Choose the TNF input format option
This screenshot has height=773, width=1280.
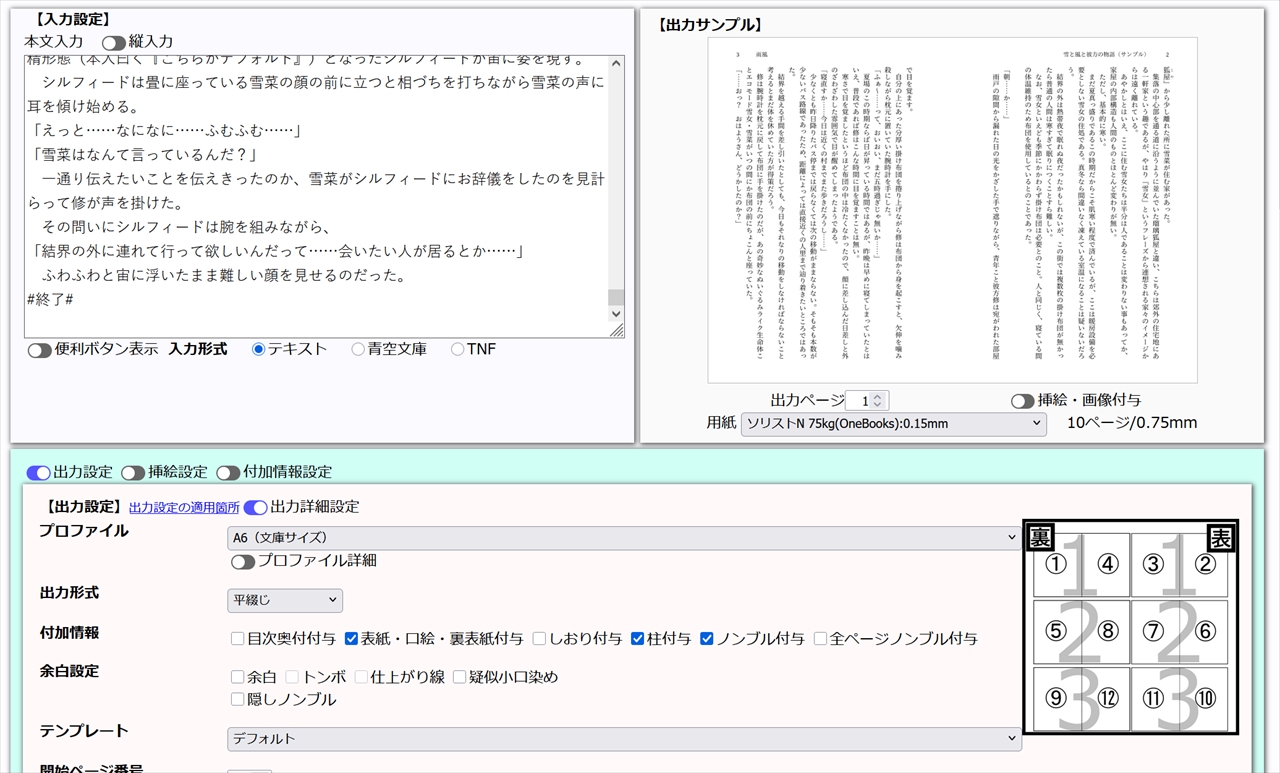pos(458,350)
